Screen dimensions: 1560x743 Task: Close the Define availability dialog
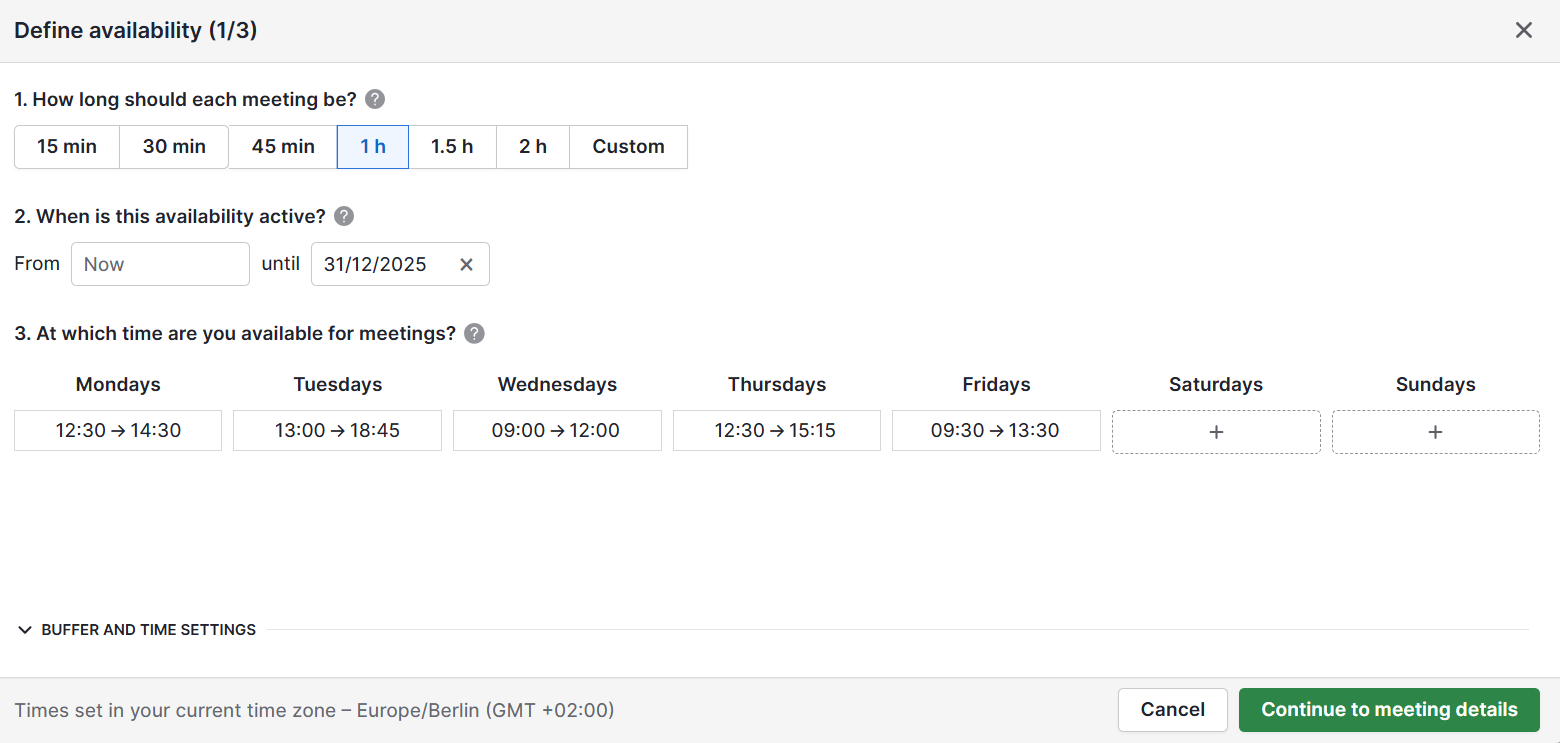tap(1523, 30)
